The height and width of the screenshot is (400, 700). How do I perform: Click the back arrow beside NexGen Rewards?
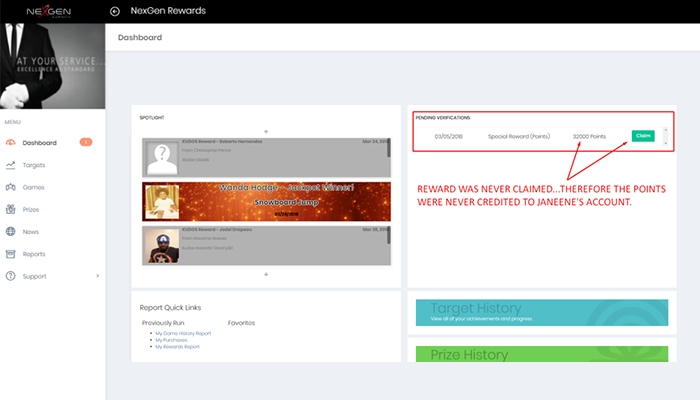point(115,11)
